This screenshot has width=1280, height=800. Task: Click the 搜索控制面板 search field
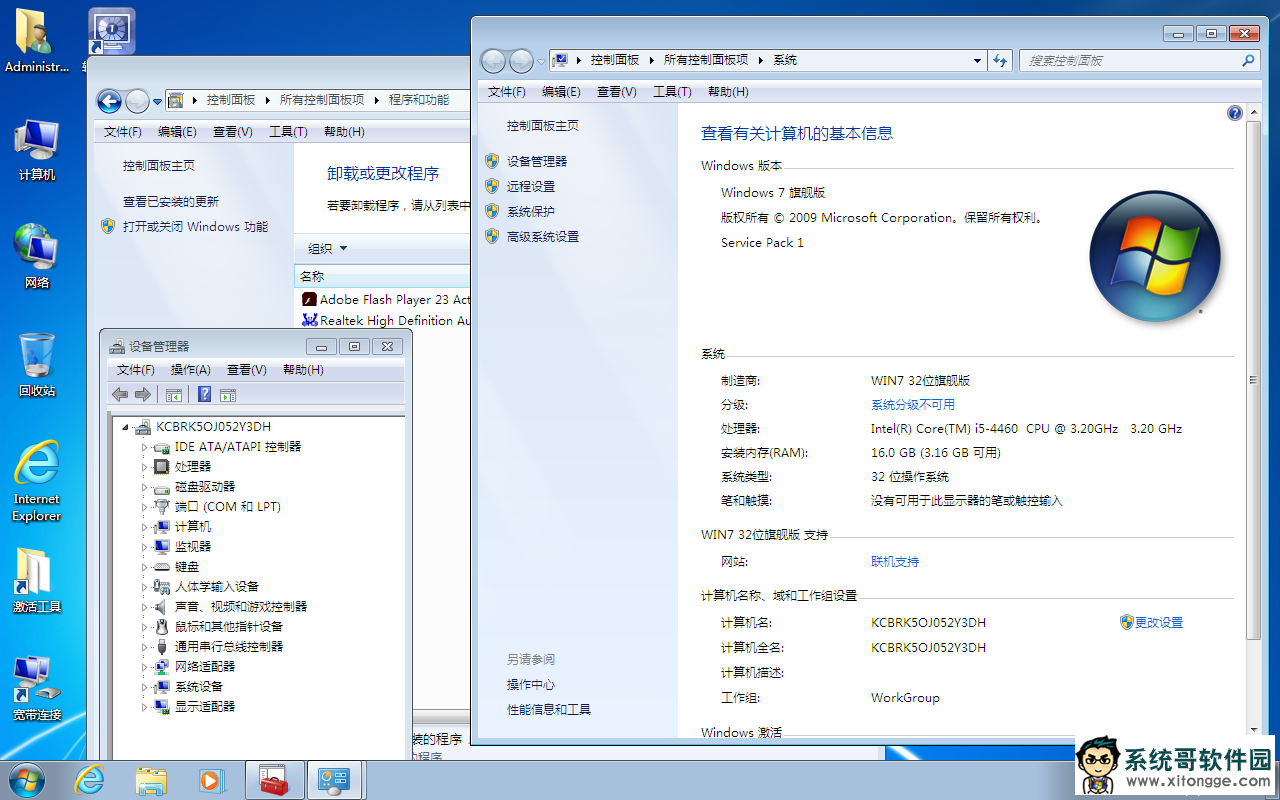coord(1138,61)
